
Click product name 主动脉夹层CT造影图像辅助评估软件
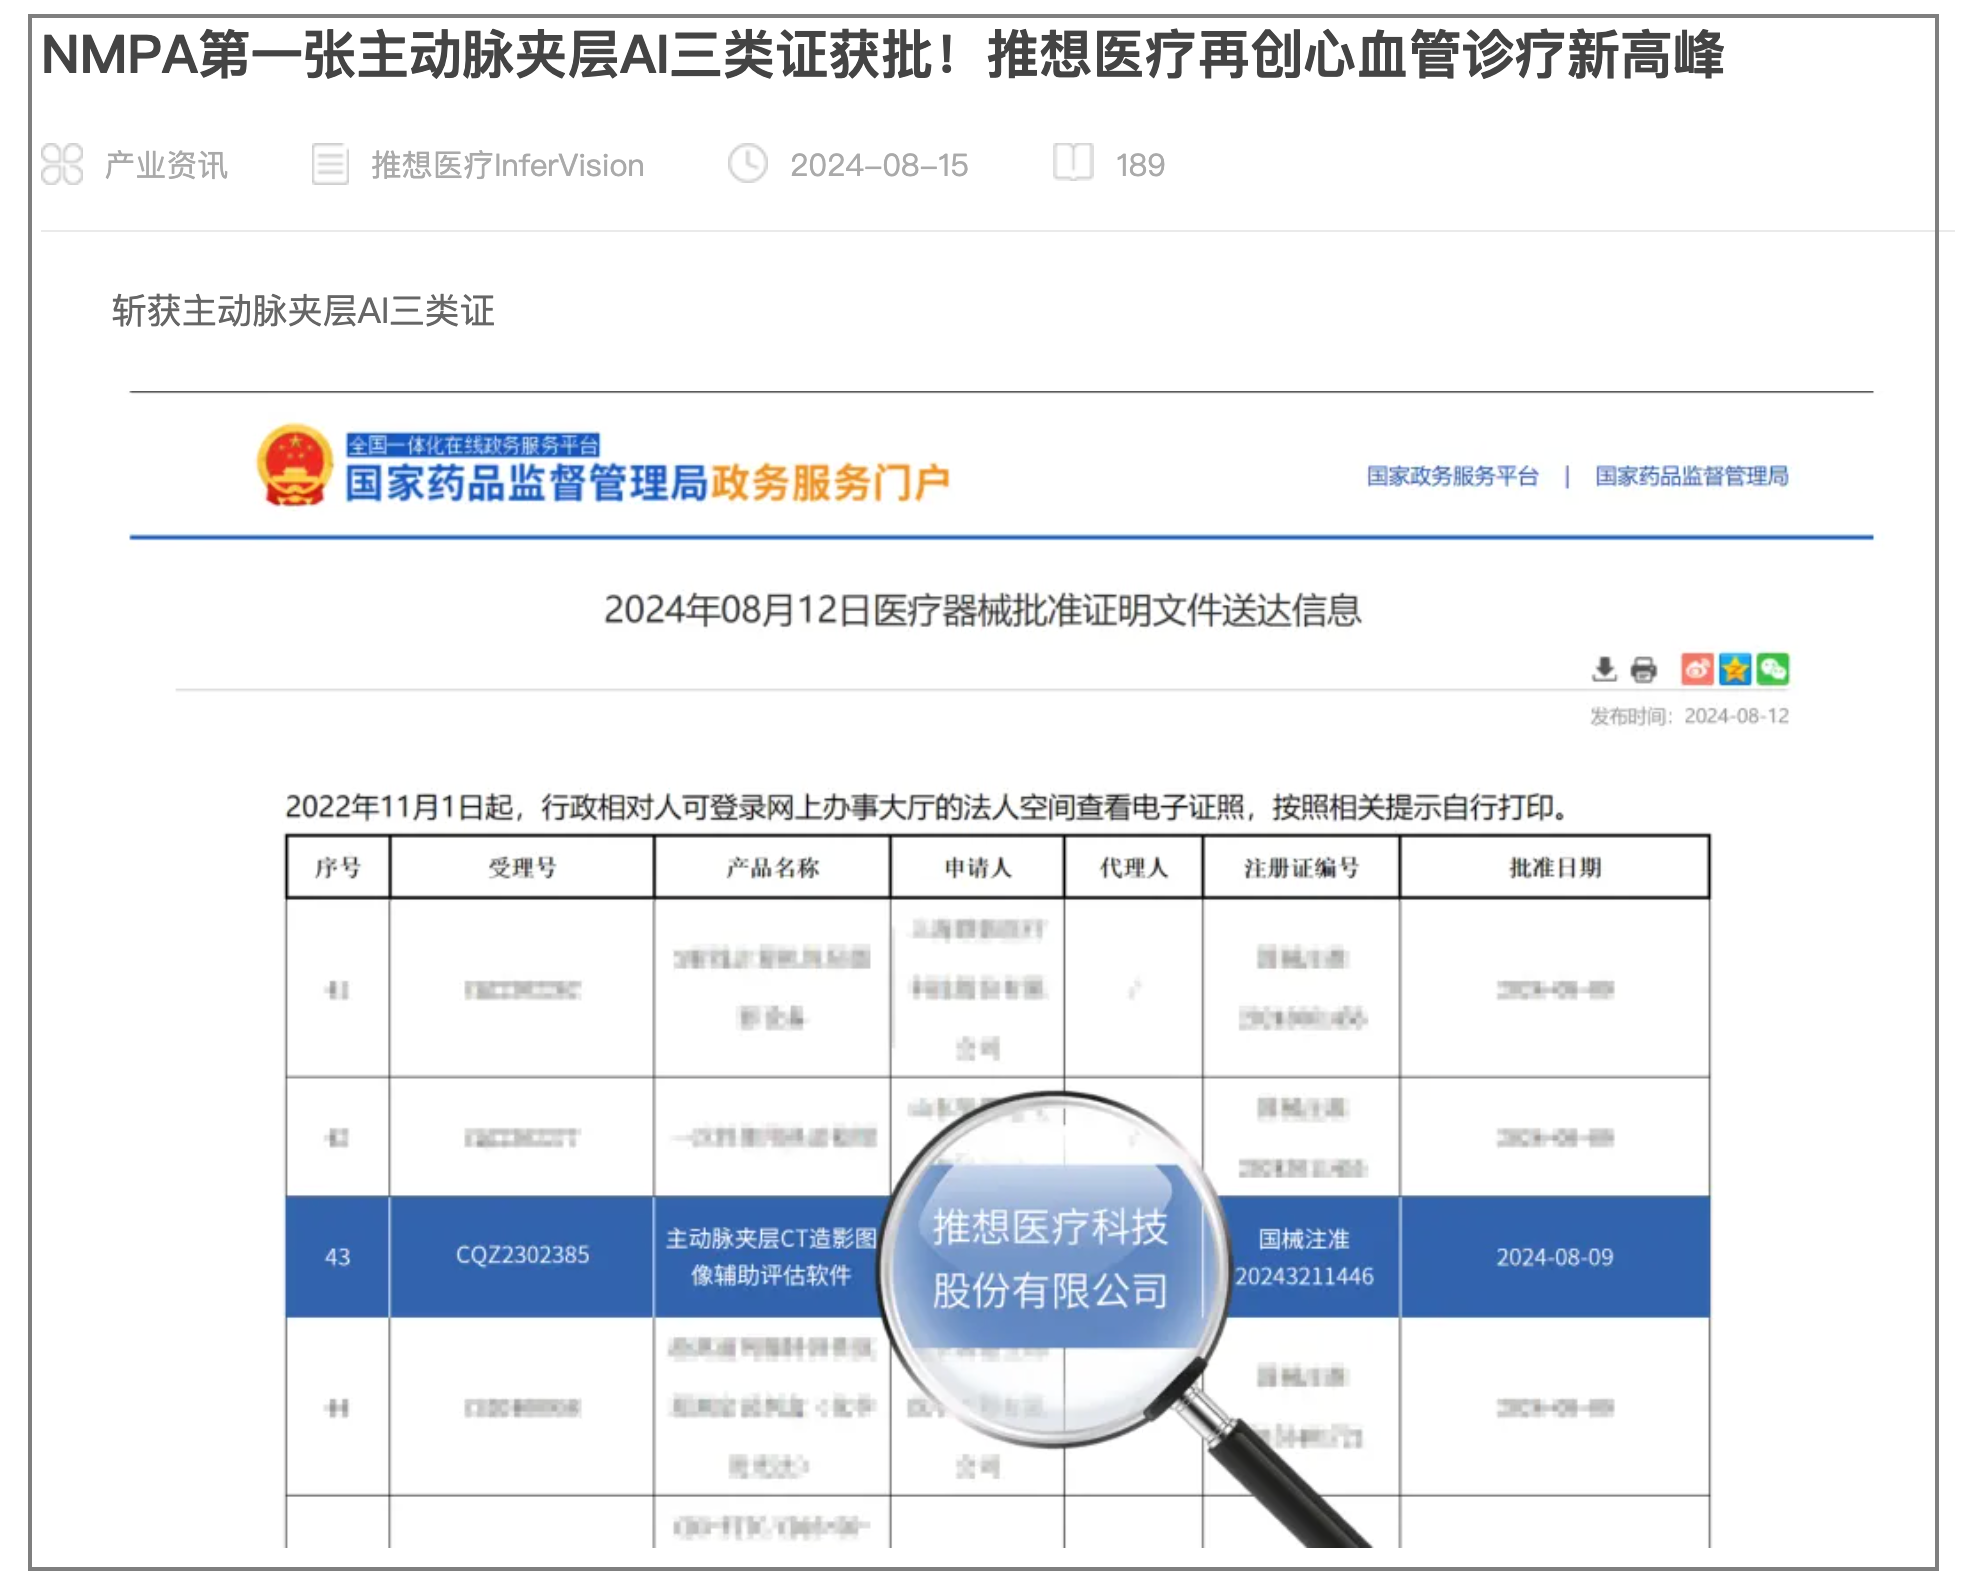pyautogui.click(x=771, y=1257)
